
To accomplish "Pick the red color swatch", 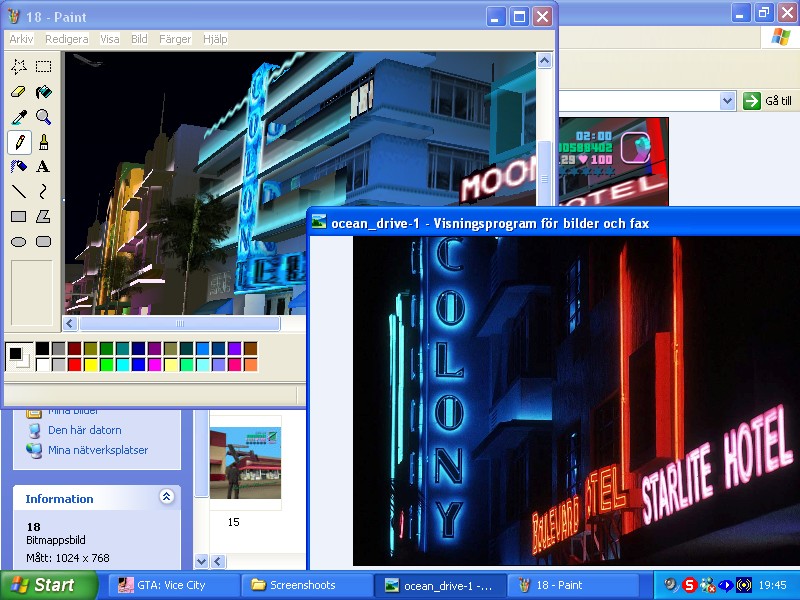I will click(75, 365).
